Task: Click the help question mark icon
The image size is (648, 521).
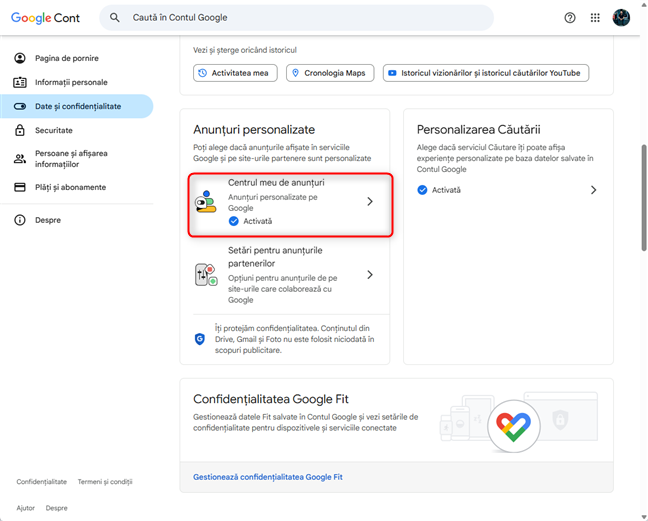Action: coord(570,17)
